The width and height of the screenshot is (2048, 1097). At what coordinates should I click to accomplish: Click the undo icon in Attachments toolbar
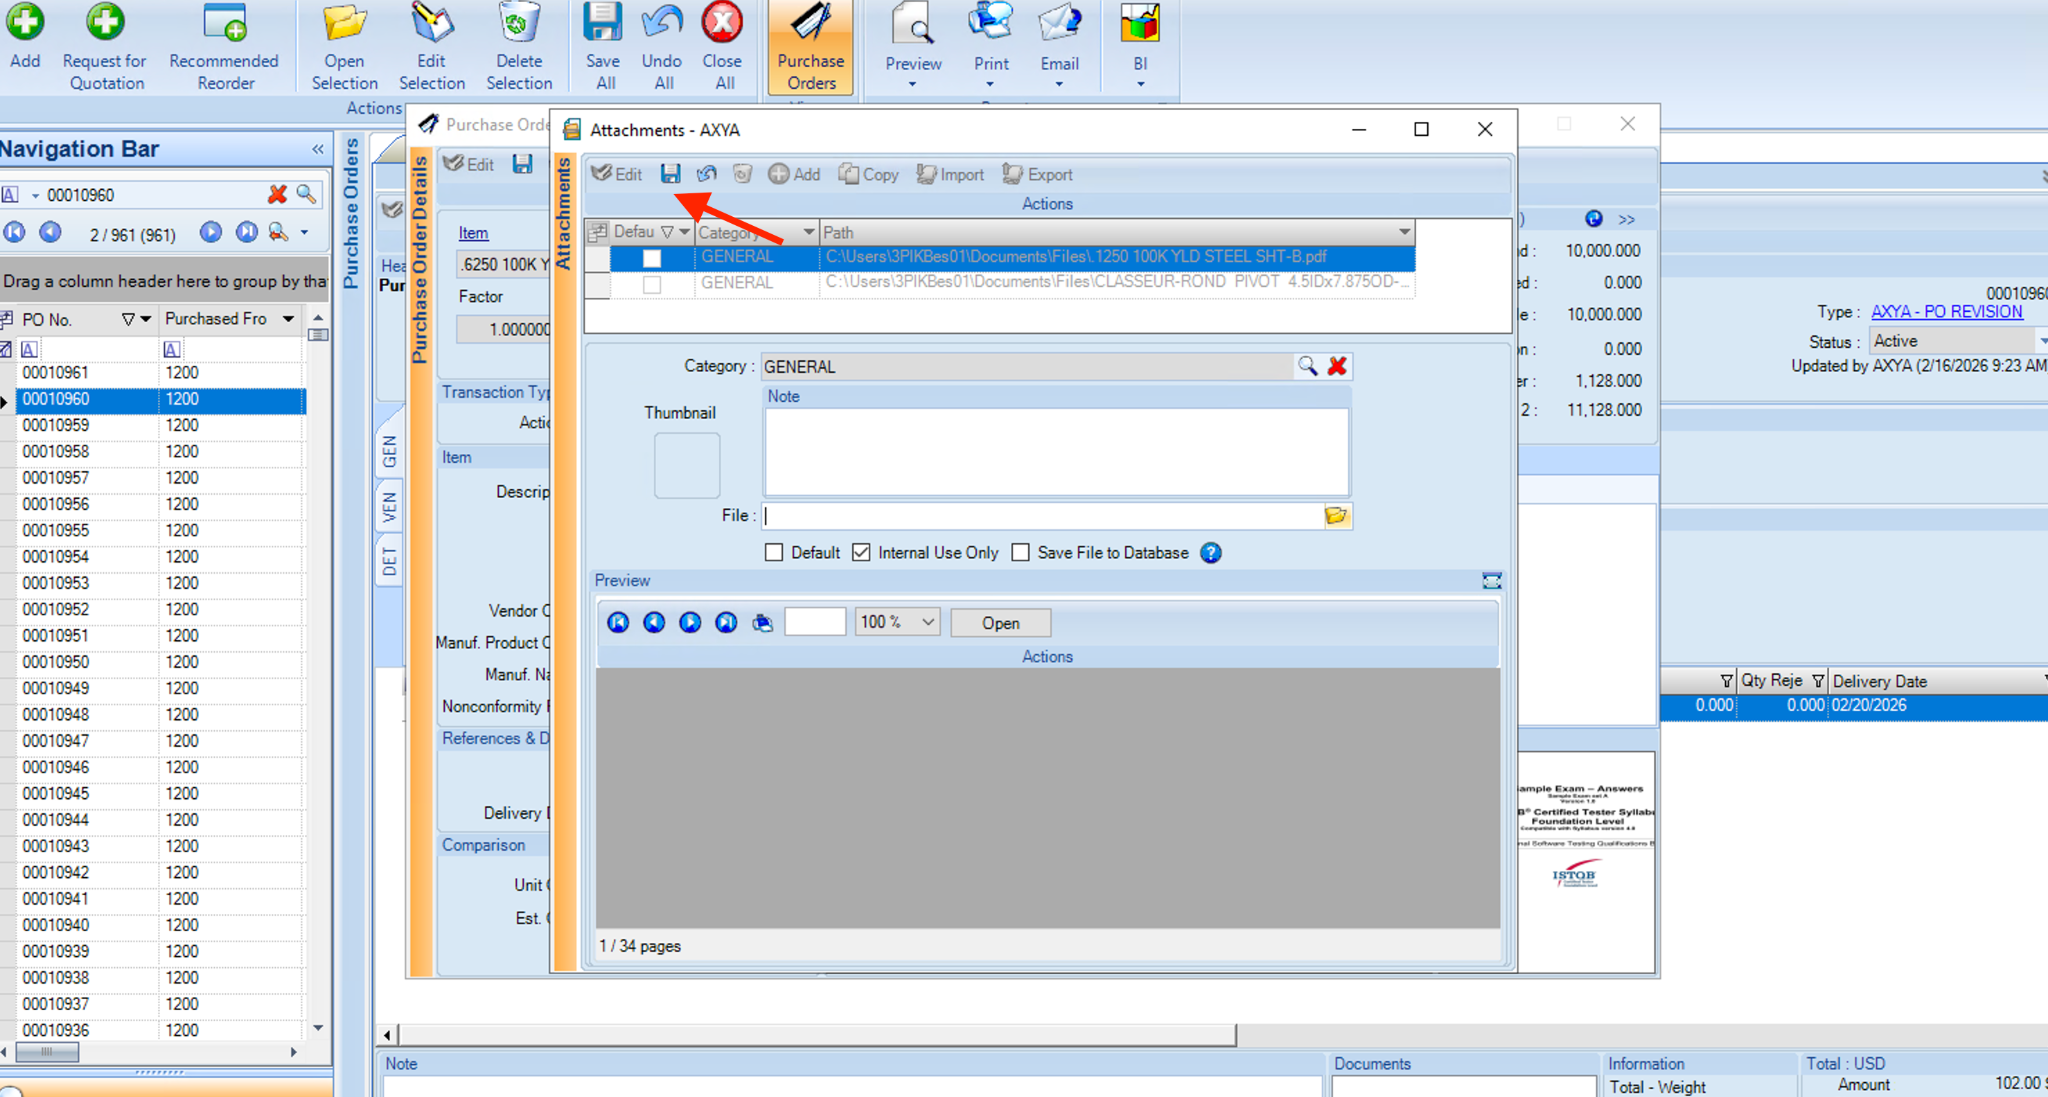(x=707, y=174)
